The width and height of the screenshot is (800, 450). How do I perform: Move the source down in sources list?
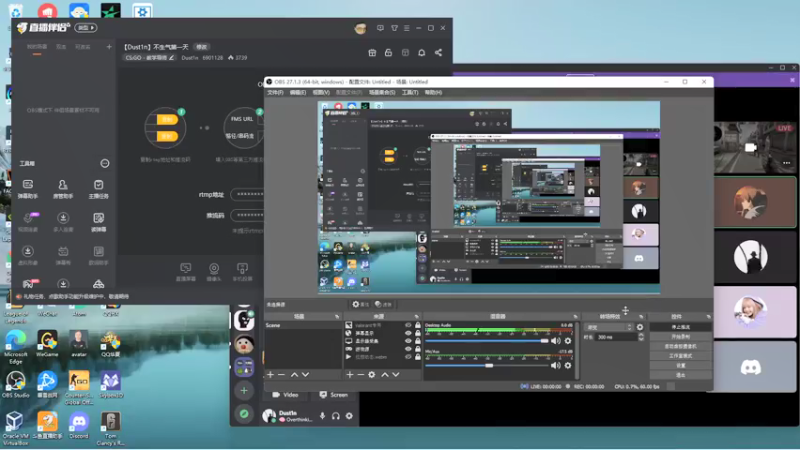click(395, 374)
